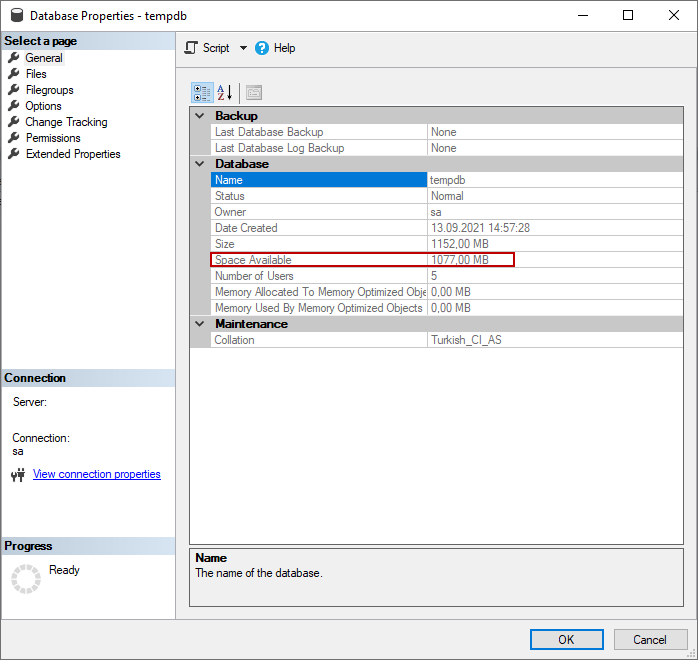This screenshot has width=698, height=660.
Task: Open the Change Tracking page
Action: click(x=66, y=122)
